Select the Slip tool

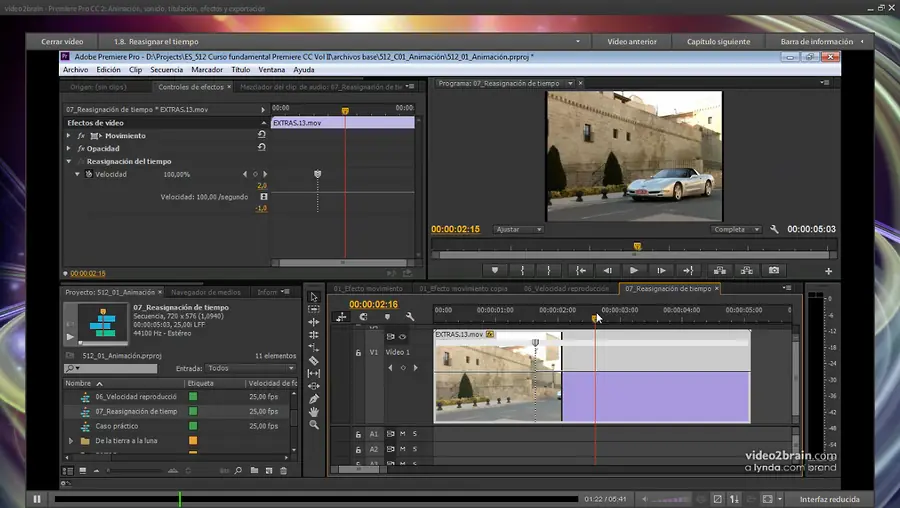(x=313, y=373)
